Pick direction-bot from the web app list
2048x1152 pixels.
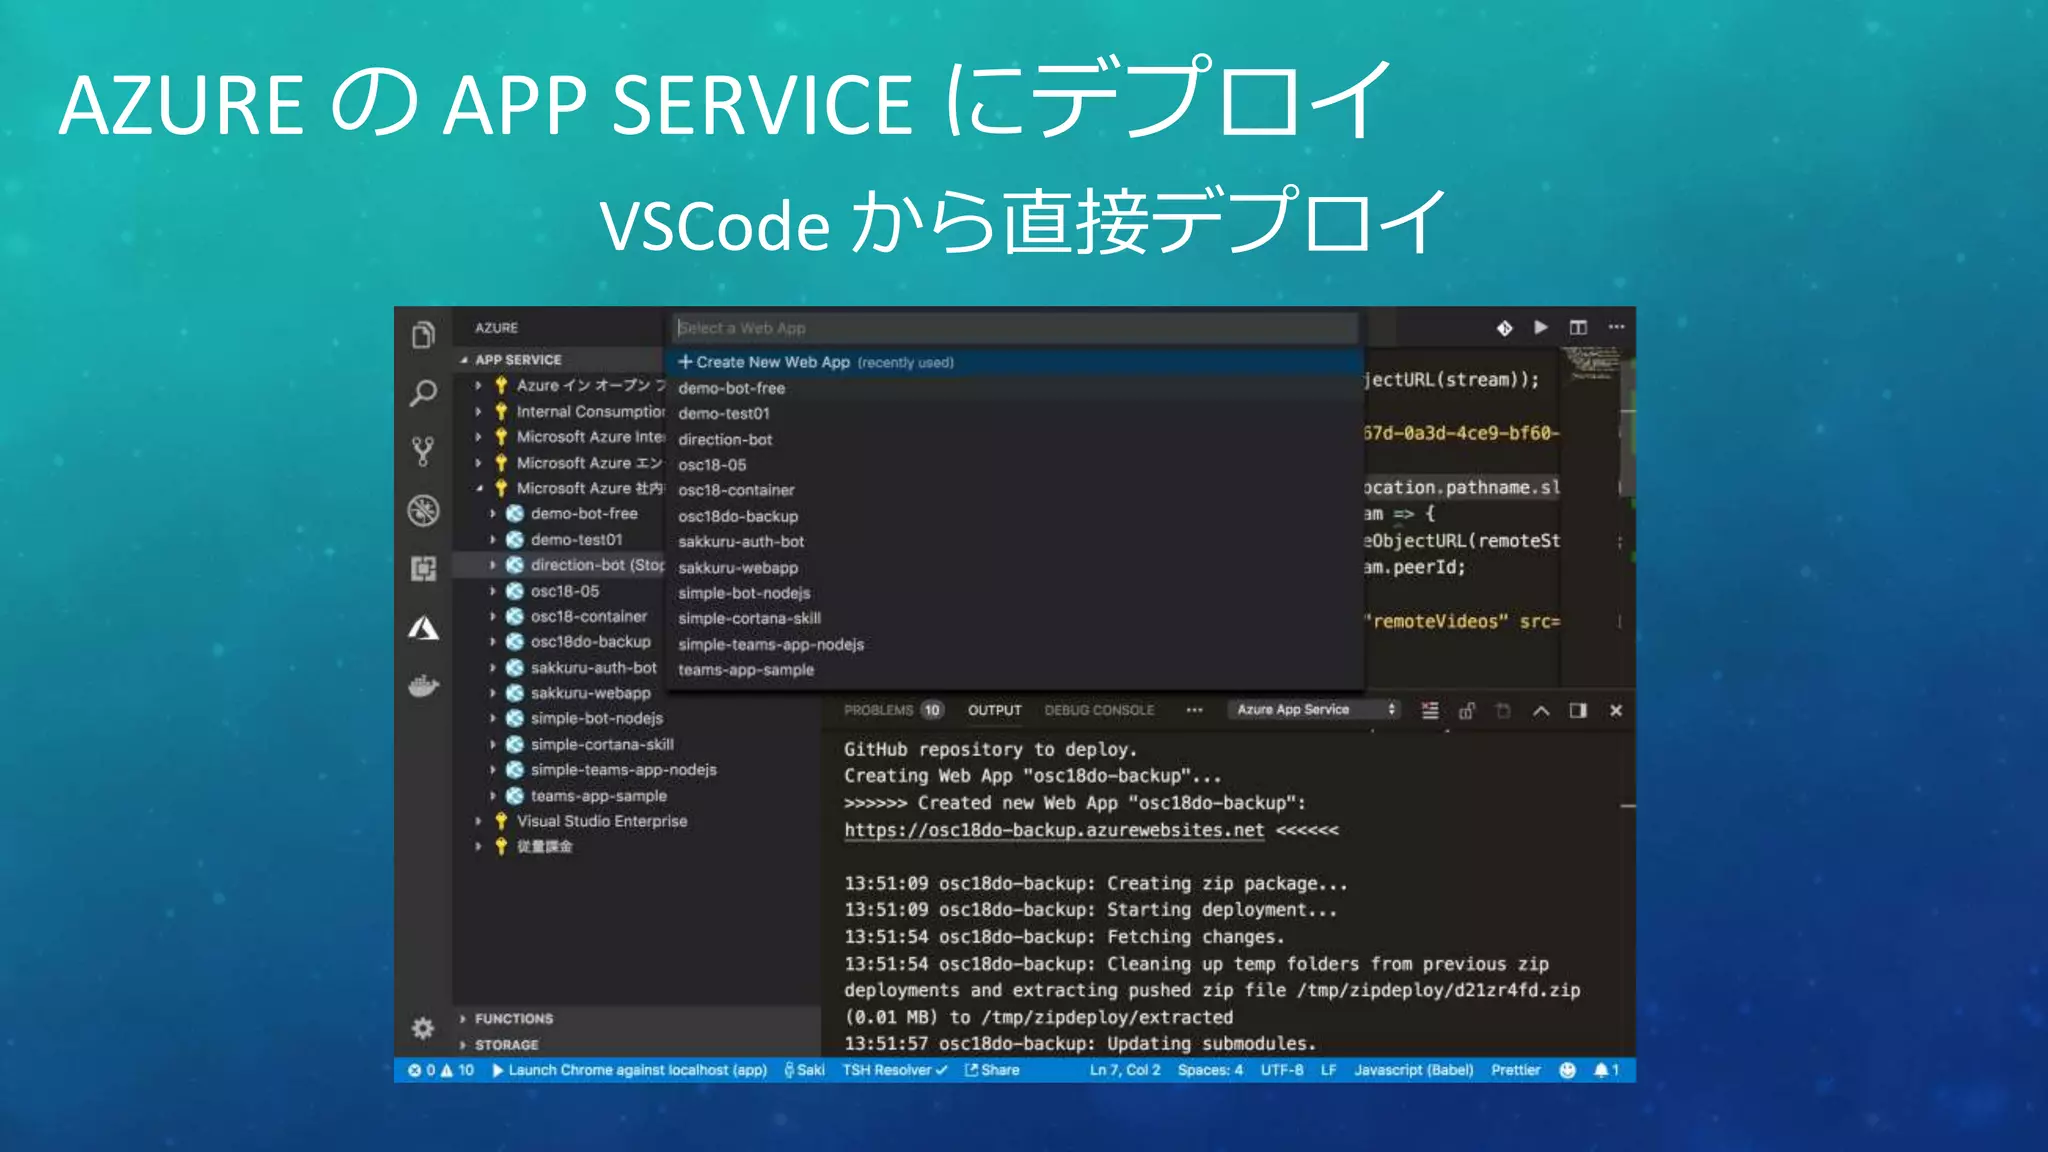[1015, 439]
